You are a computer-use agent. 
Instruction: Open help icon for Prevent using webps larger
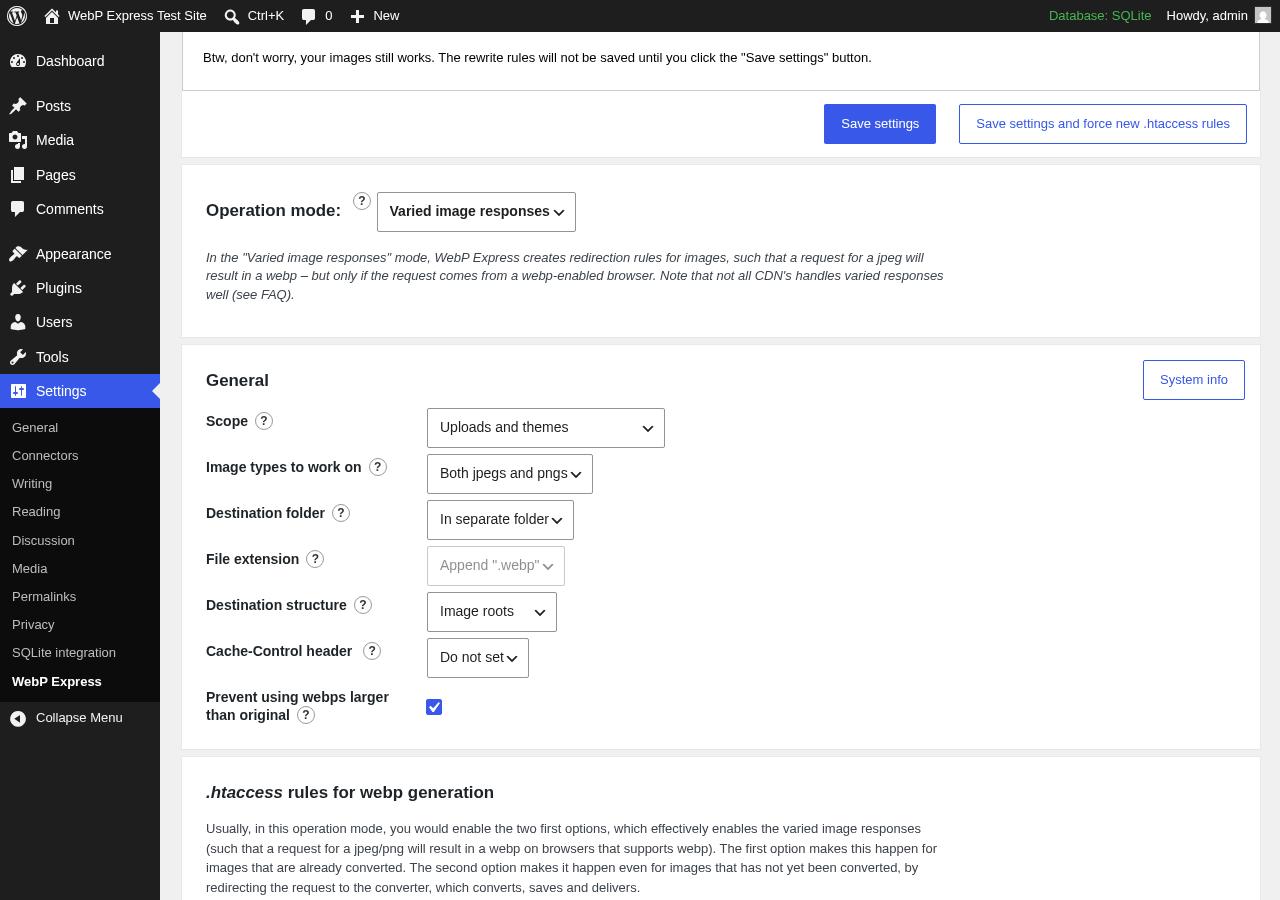click(x=306, y=715)
